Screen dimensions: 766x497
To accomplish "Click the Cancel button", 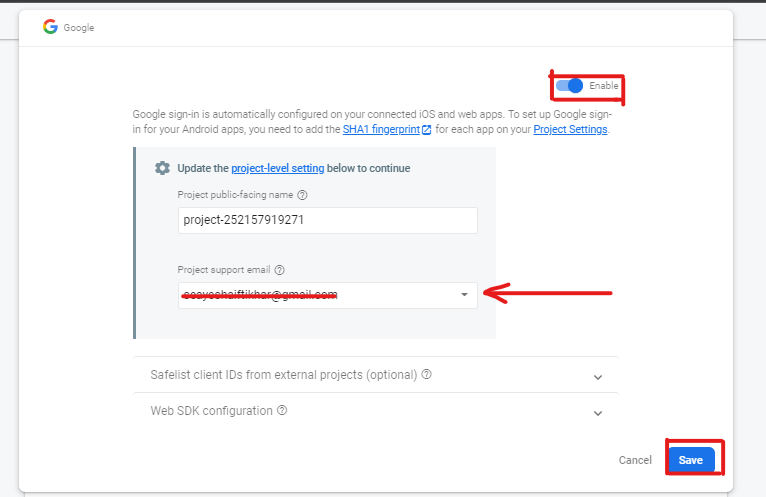I will tap(635, 460).
